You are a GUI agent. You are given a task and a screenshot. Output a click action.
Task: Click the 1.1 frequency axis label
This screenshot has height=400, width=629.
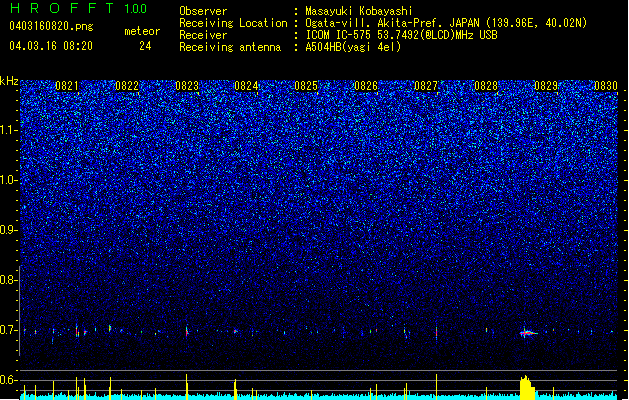click(x=8, y=130)
